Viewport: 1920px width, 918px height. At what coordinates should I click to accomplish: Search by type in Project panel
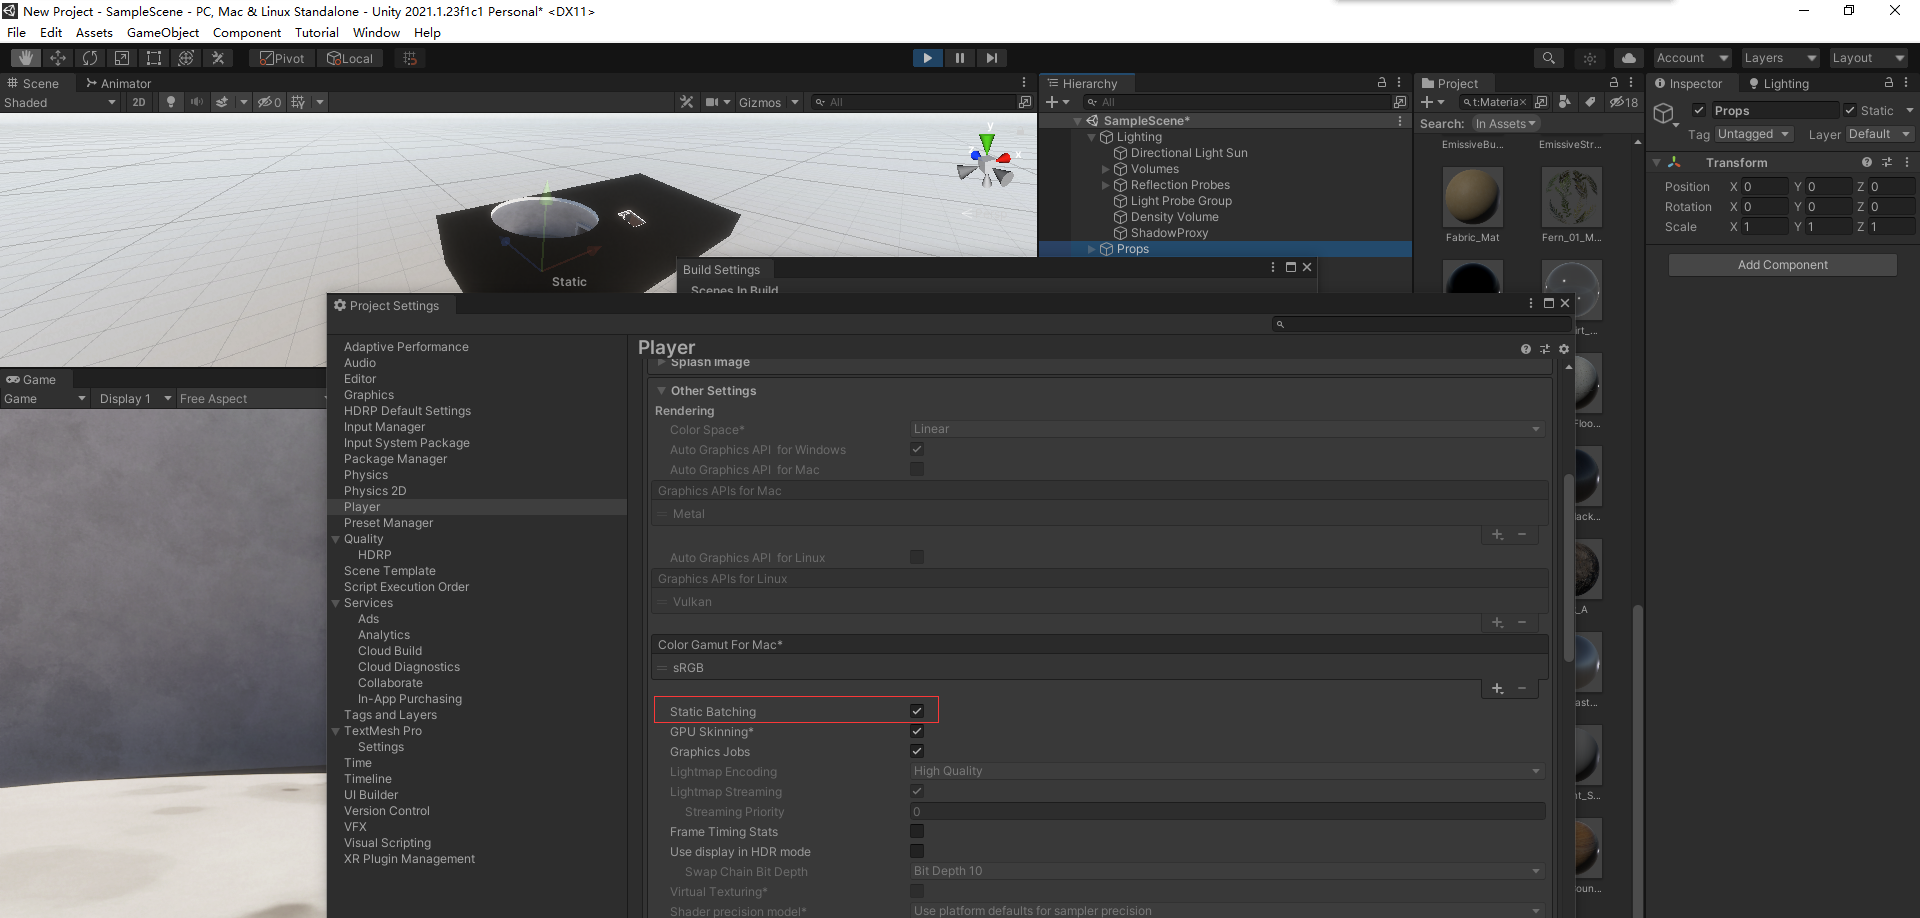click(x=1565, y=102)
